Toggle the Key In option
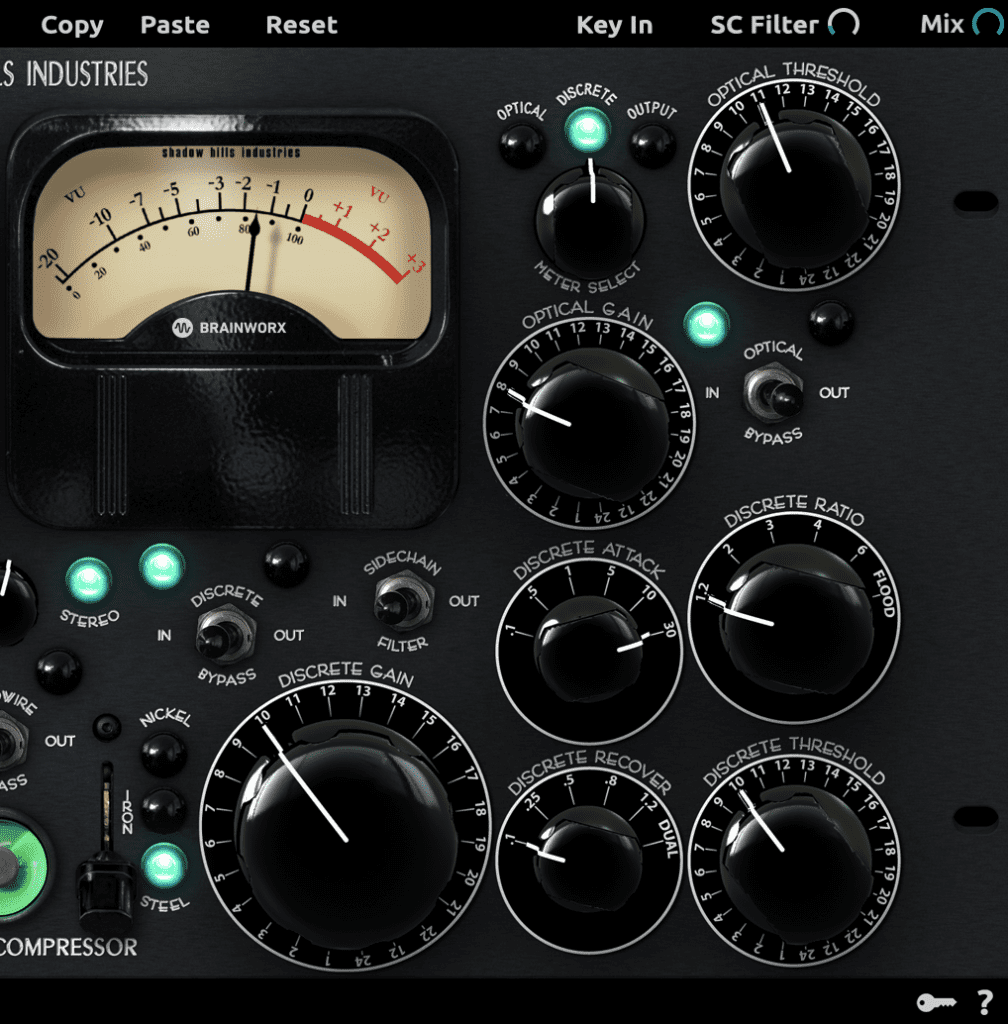This screenshot has width=1008, height=1024. point(614,25)
